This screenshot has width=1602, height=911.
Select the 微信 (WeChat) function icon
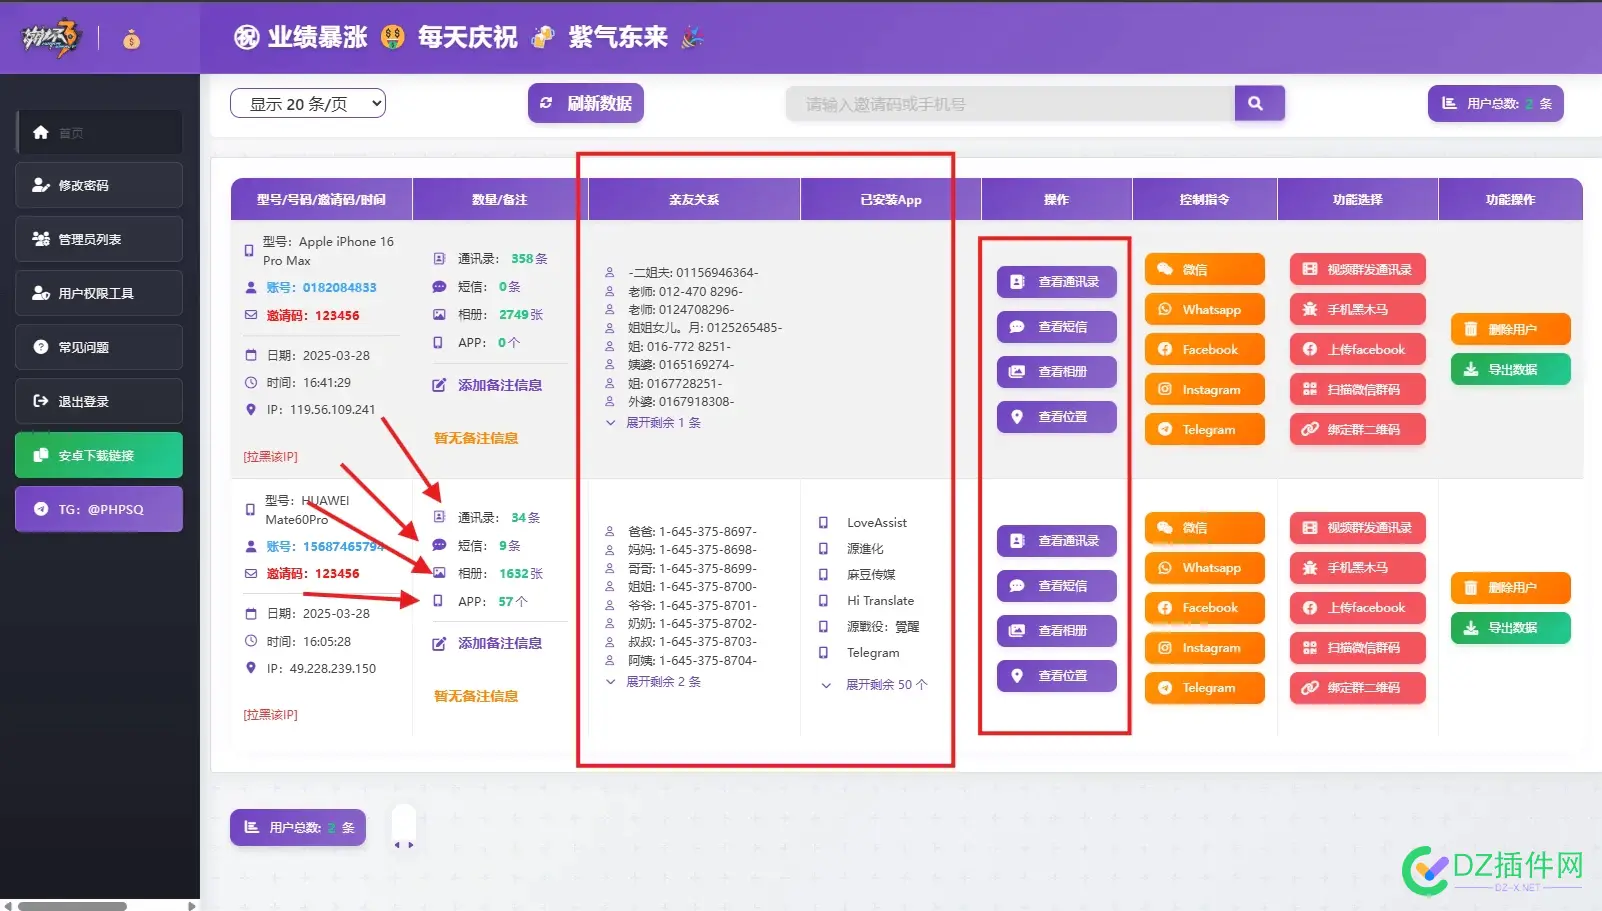1204,268
